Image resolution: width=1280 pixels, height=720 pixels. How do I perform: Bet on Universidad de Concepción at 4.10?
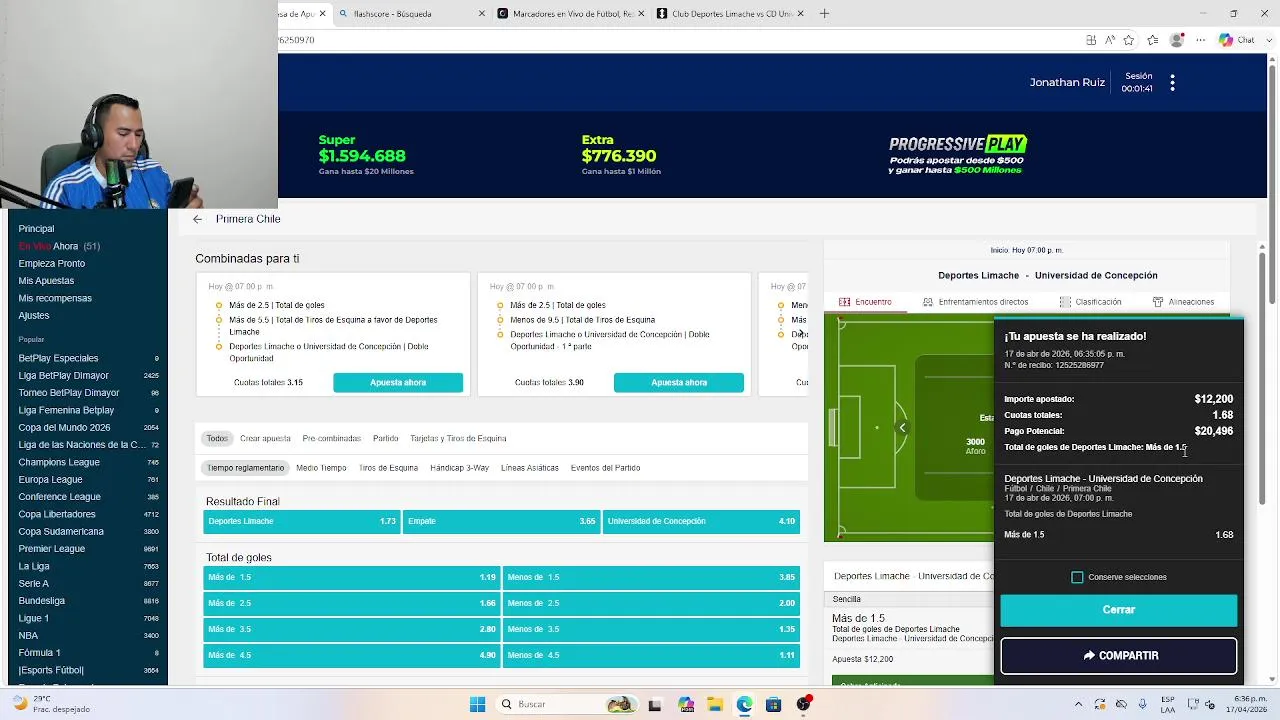(x=701, y=521)
